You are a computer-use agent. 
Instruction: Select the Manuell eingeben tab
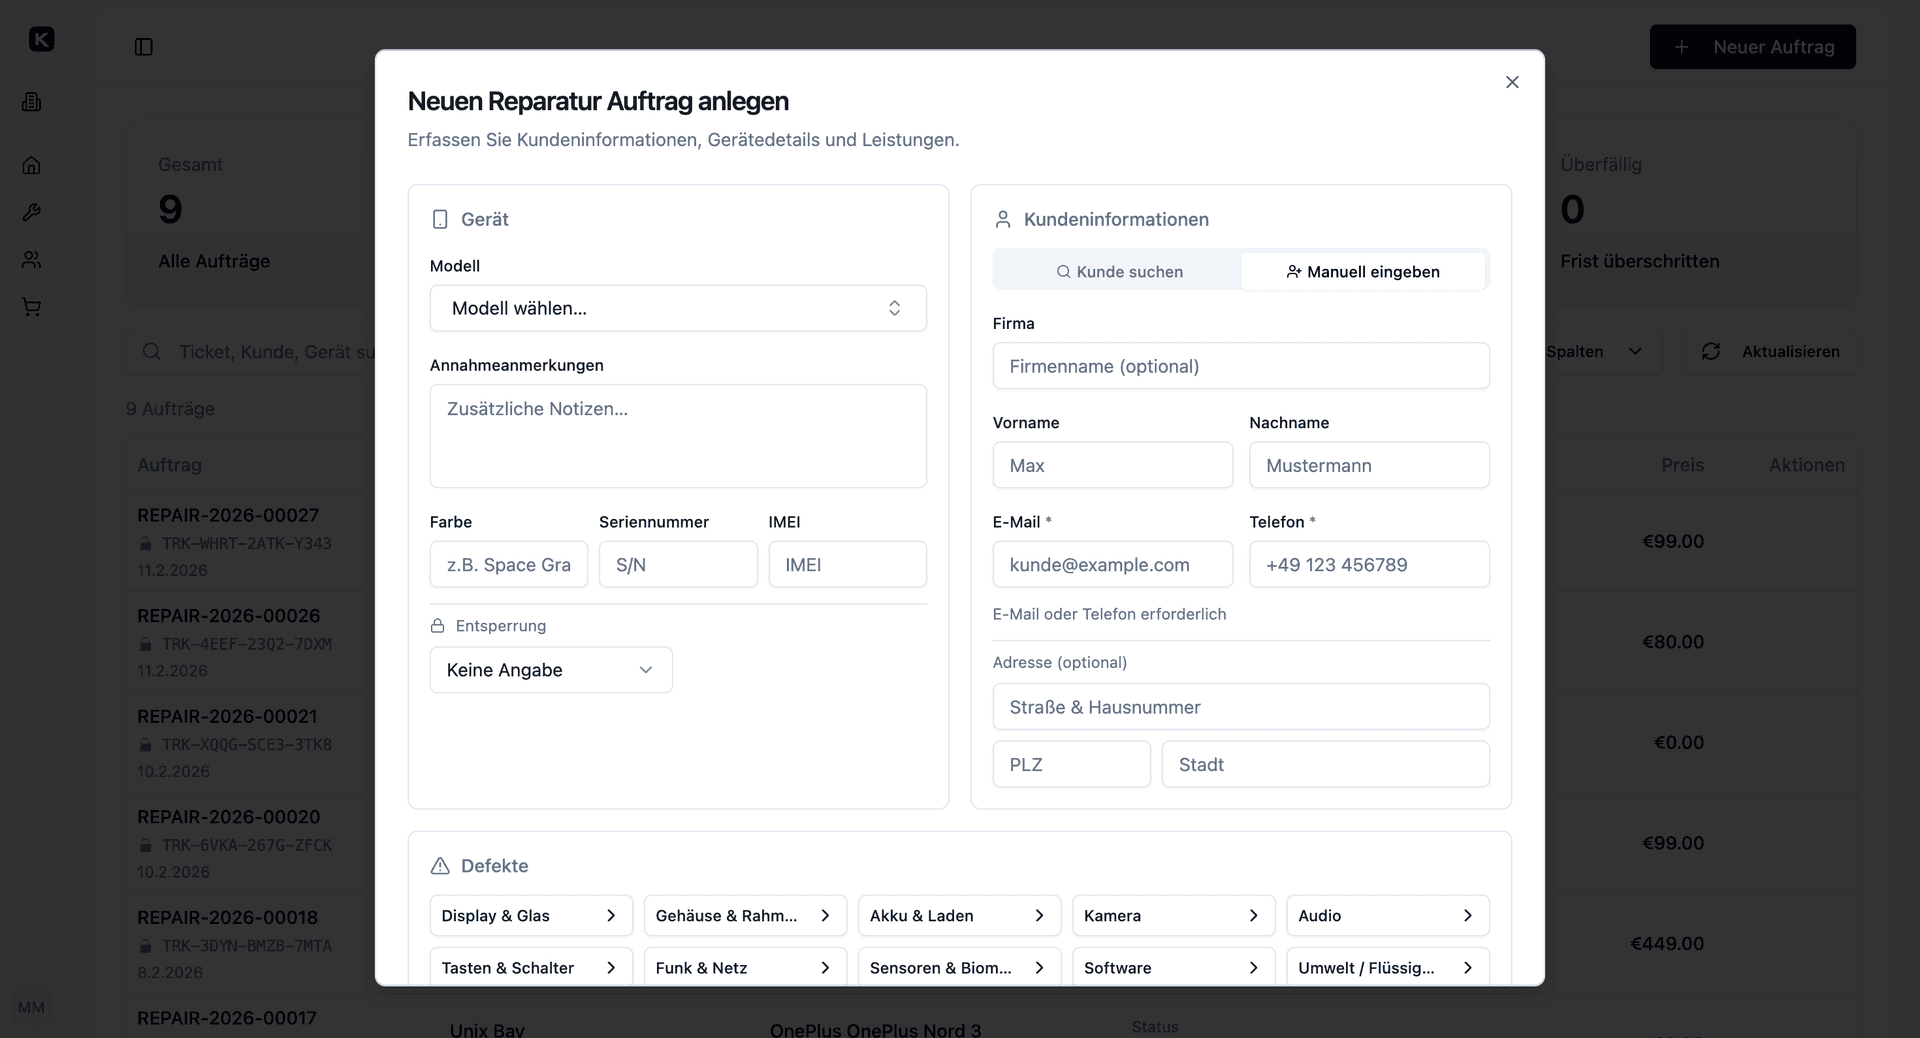(1363, 271)
